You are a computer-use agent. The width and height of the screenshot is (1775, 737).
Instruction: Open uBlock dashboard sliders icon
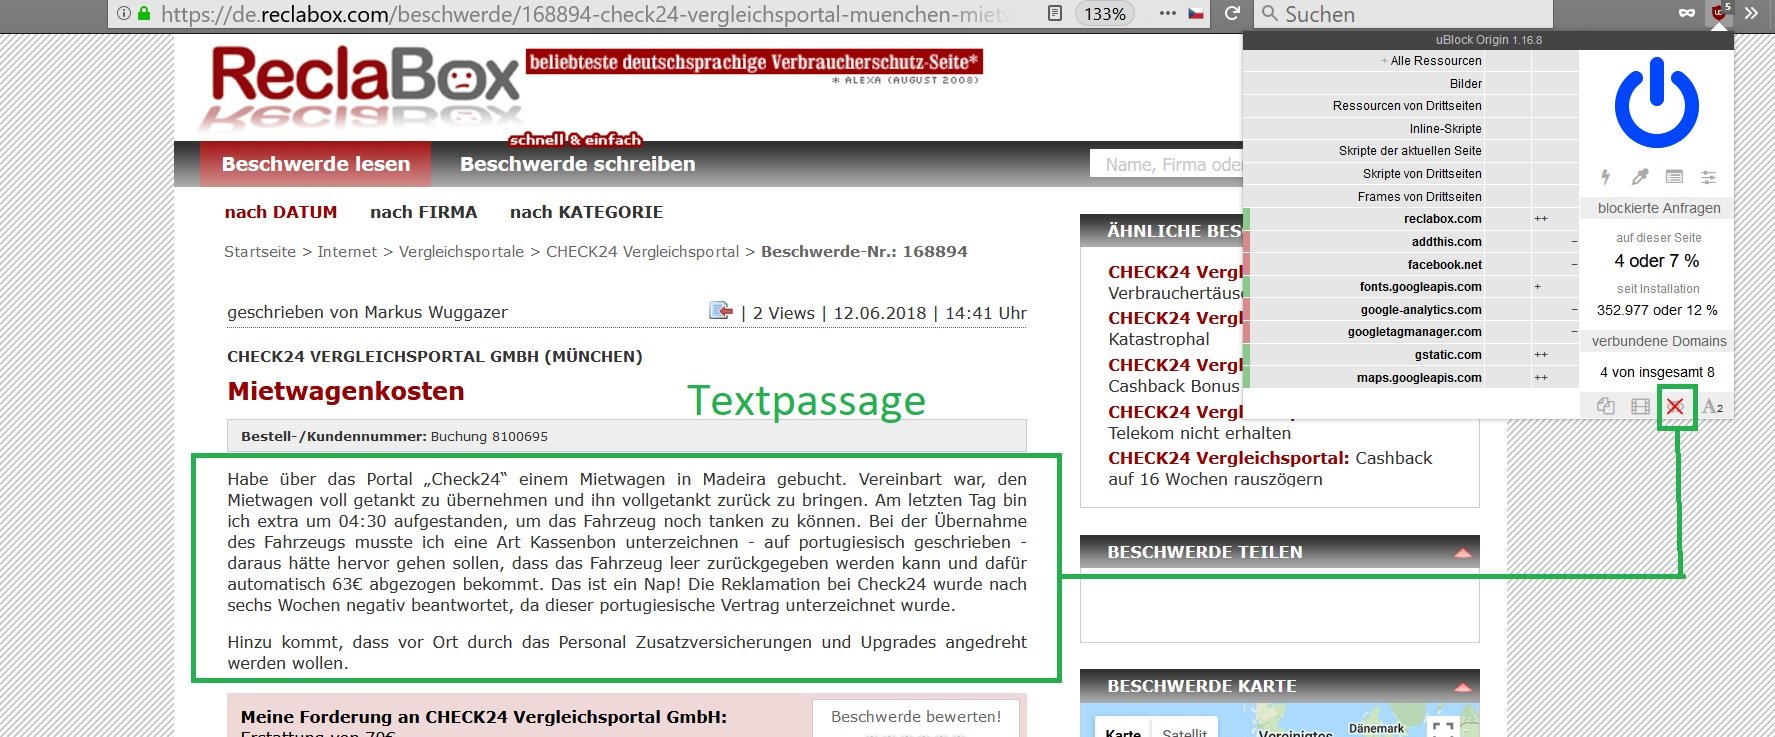point(1708,177)
